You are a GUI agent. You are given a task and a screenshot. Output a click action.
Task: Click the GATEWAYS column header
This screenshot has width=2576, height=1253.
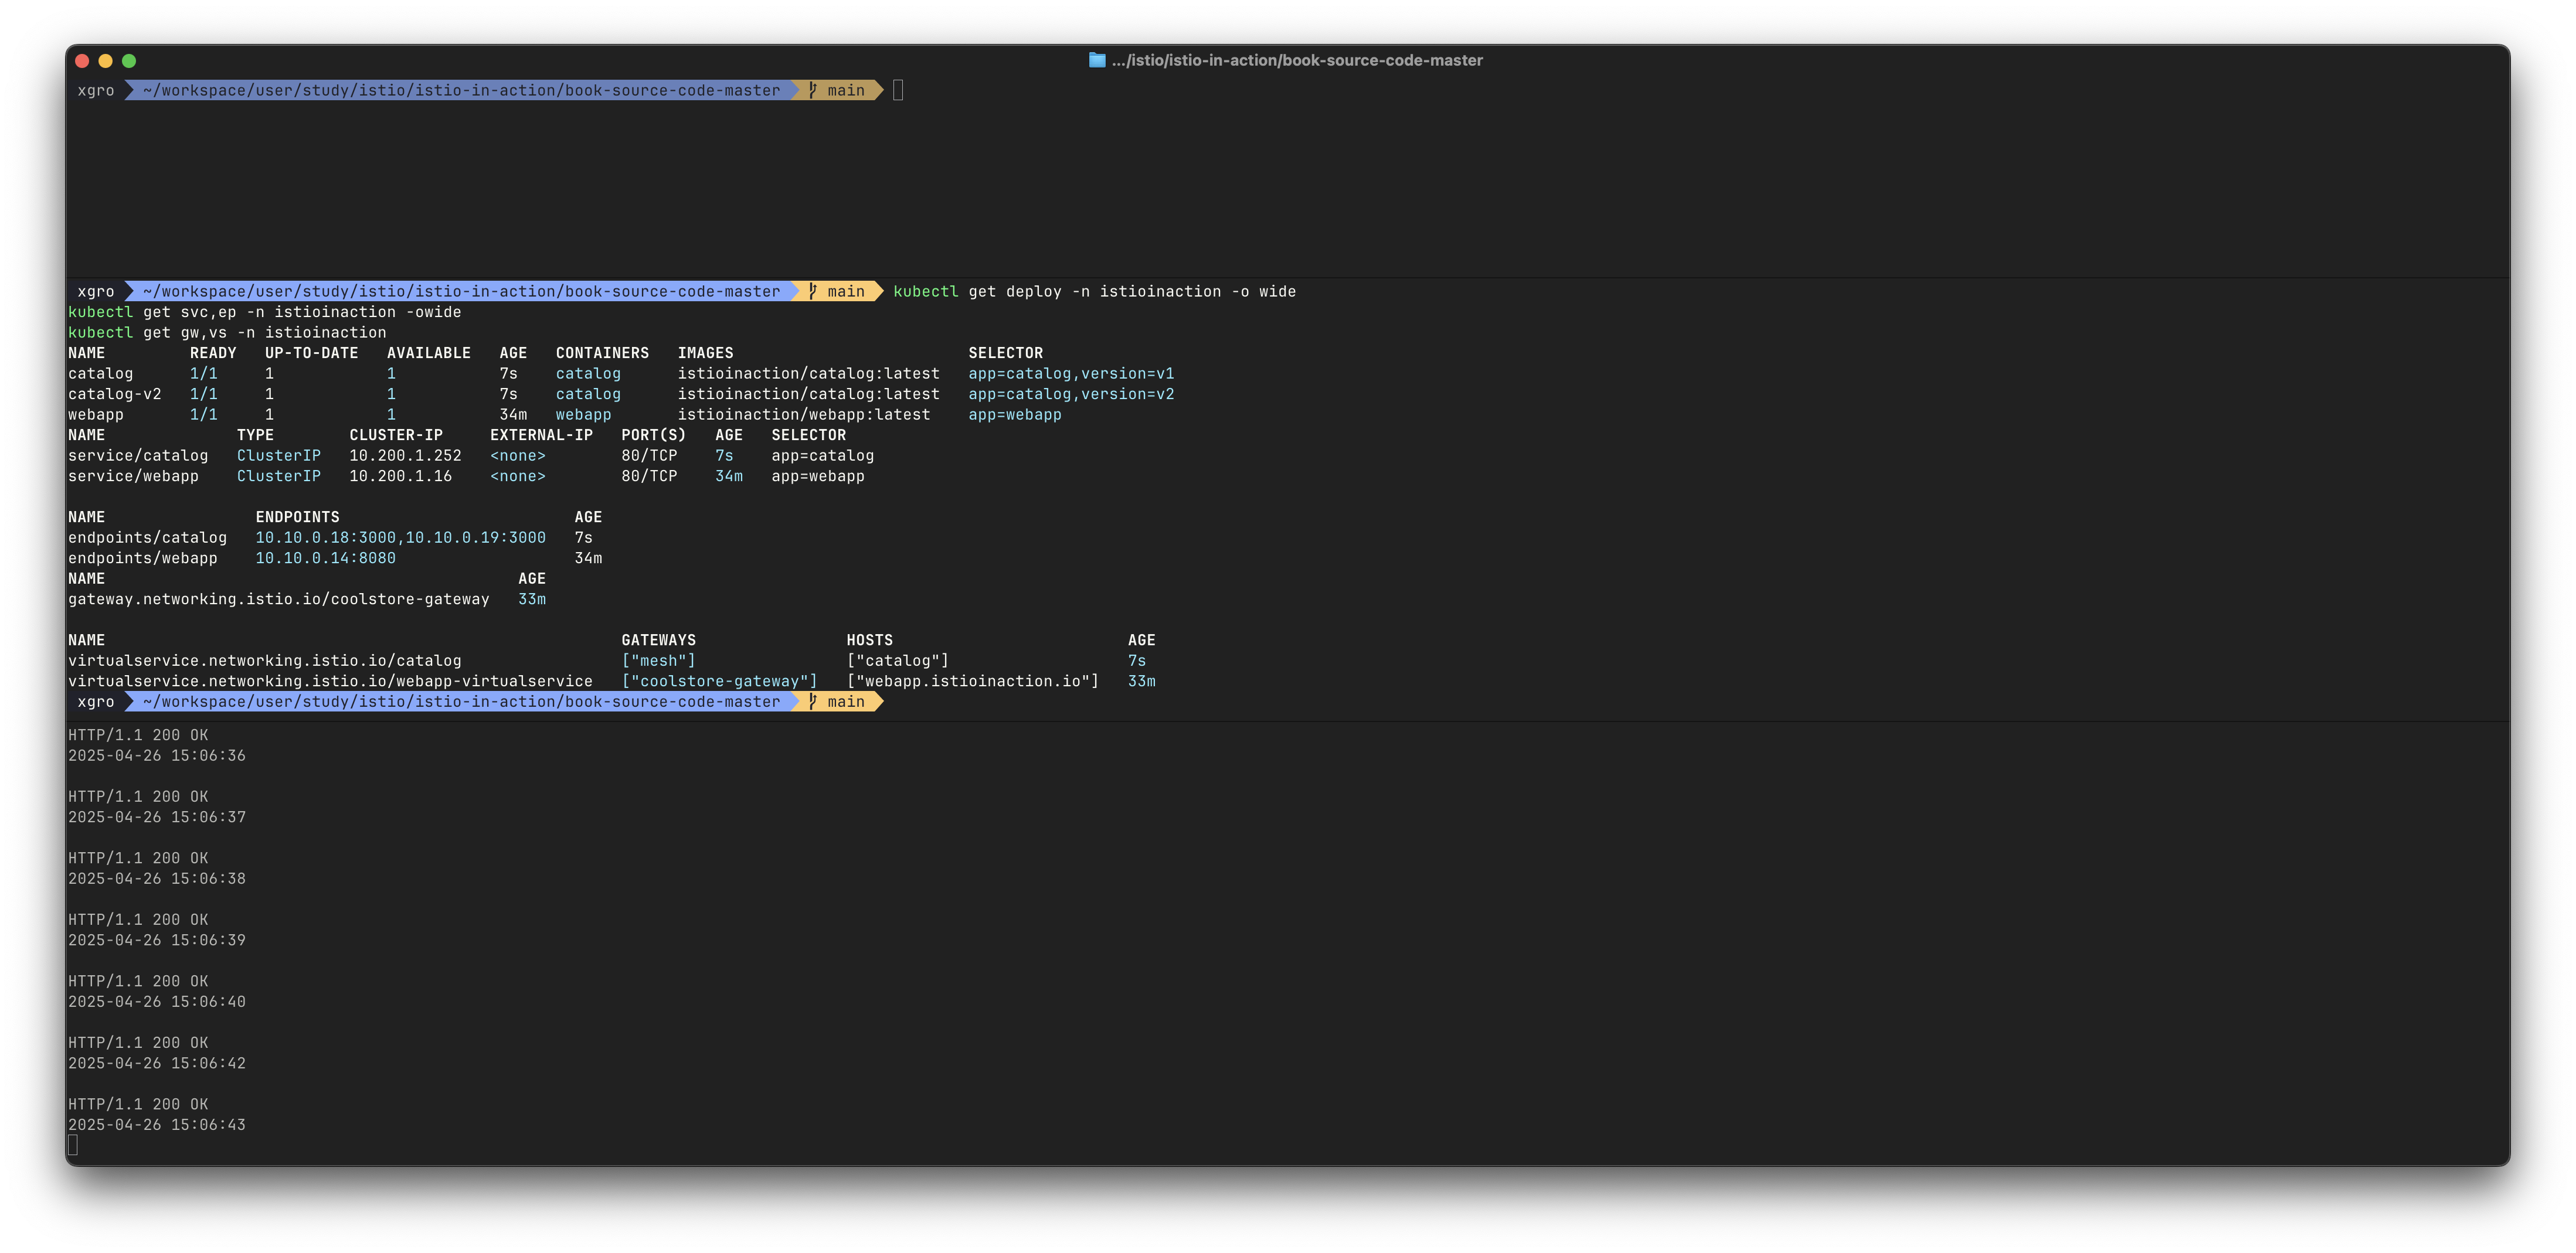(x=658, y=640)
